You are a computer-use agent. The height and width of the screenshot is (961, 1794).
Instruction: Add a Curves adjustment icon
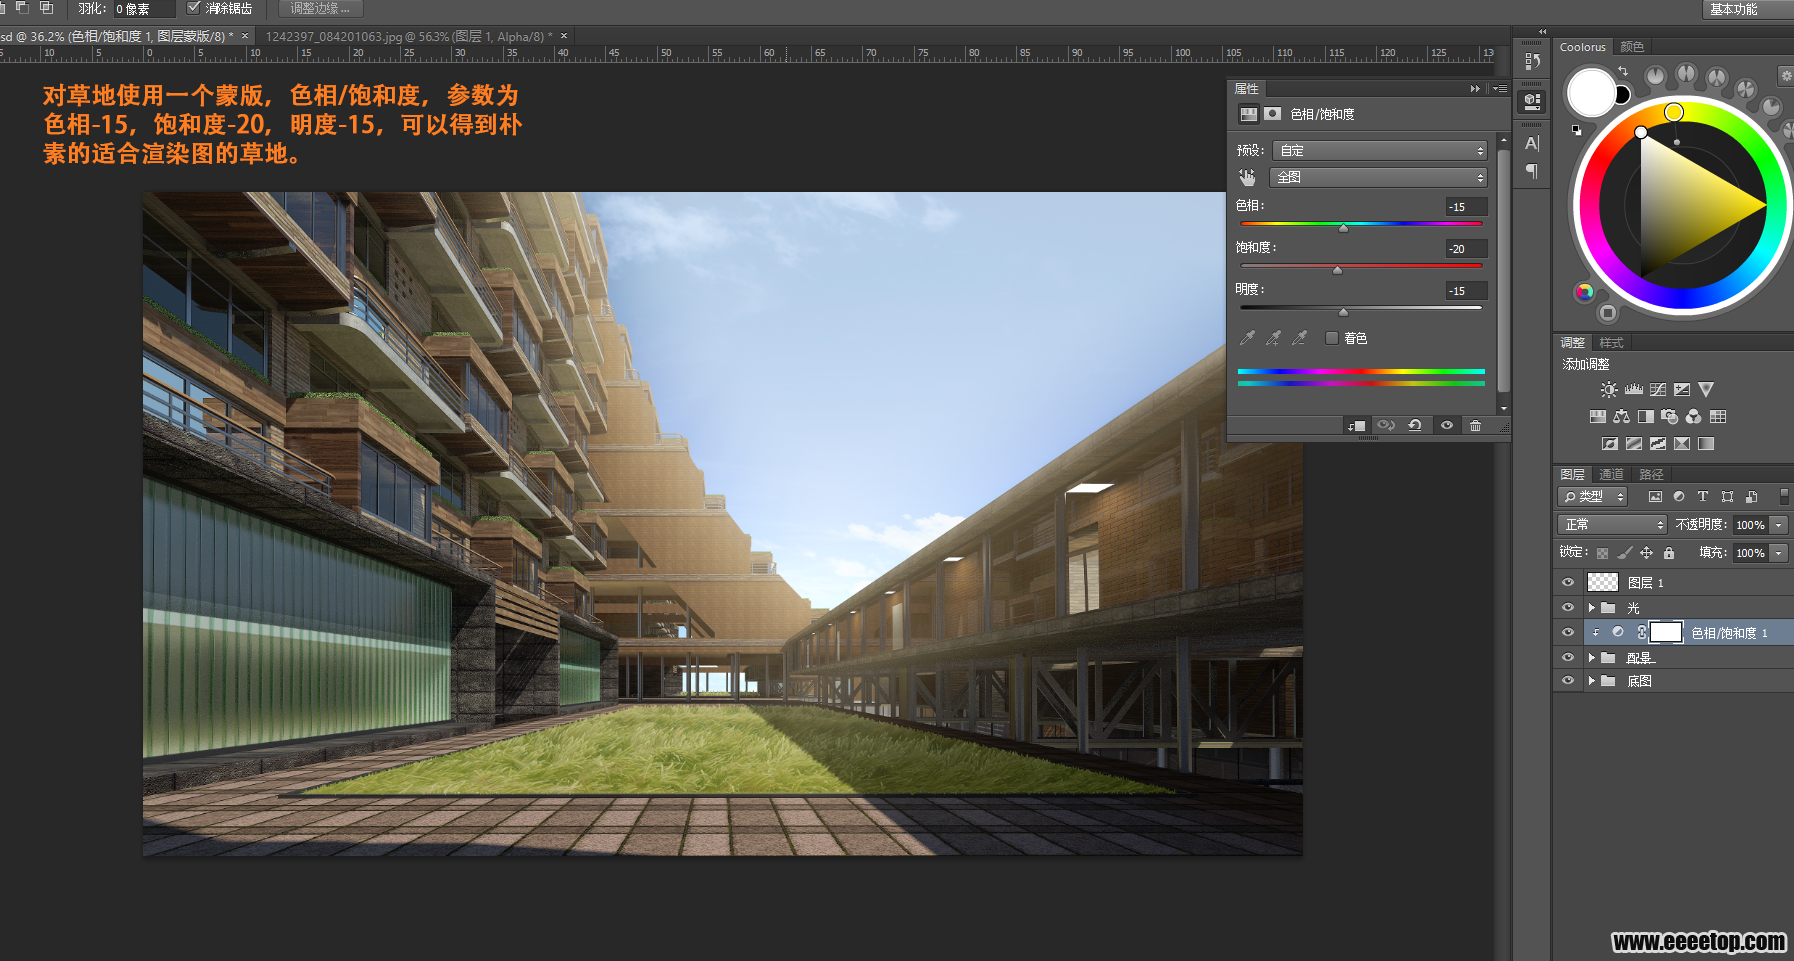pos(1658,390)
